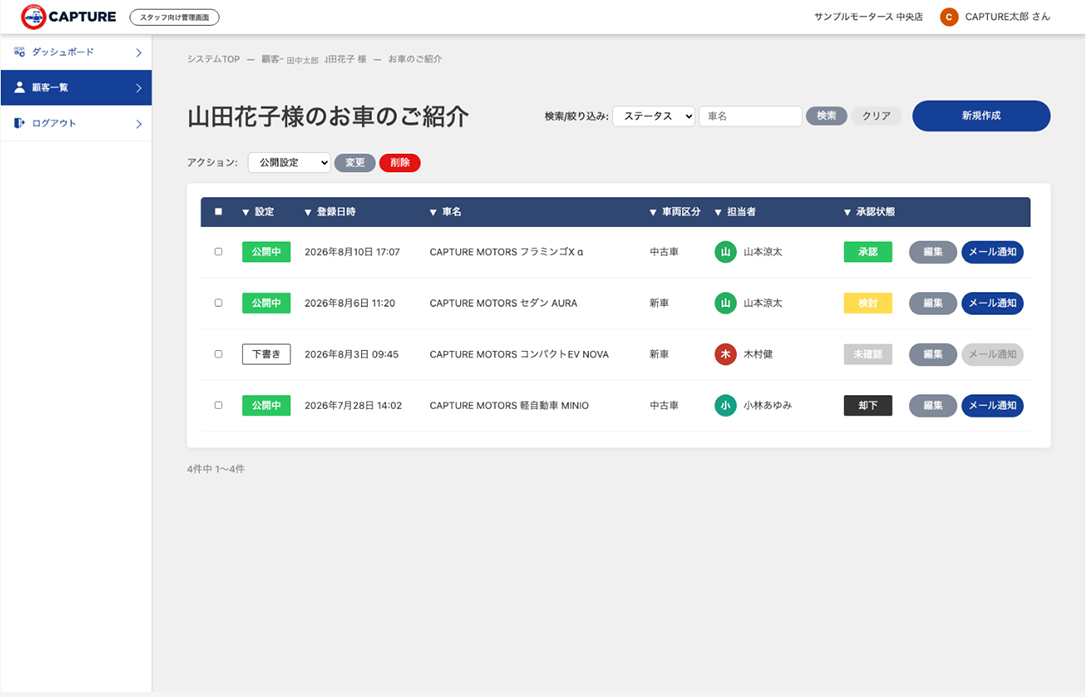Click the 変更 action button
This screenshot has width=1086, height=697.
click(x=355, y=163)
